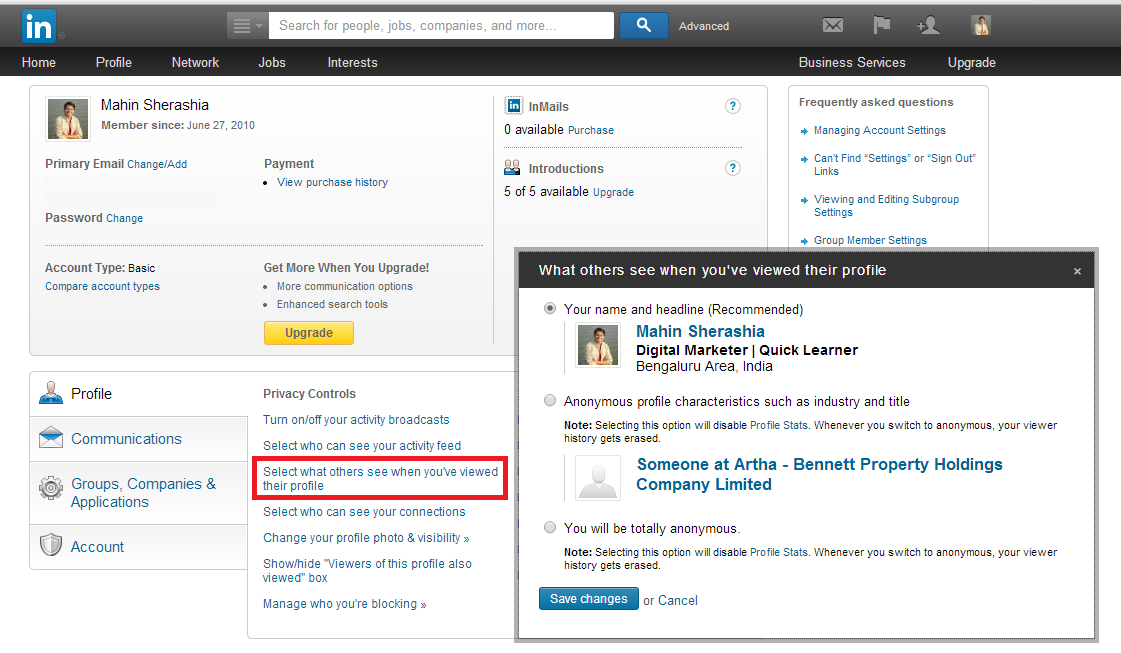1121x653 pixels.
Task: Click the Communications envelope icon
Action: click(51, 437)
